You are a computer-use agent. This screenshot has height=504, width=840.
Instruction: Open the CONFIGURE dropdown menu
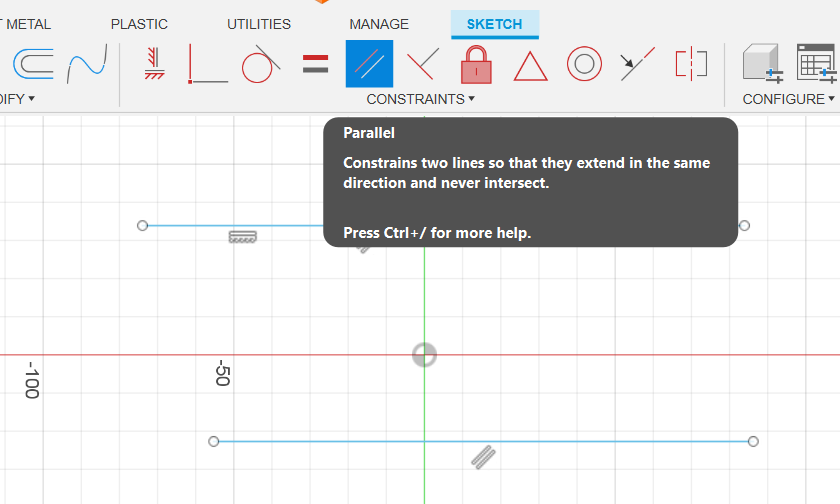click(x=789, y=99)
